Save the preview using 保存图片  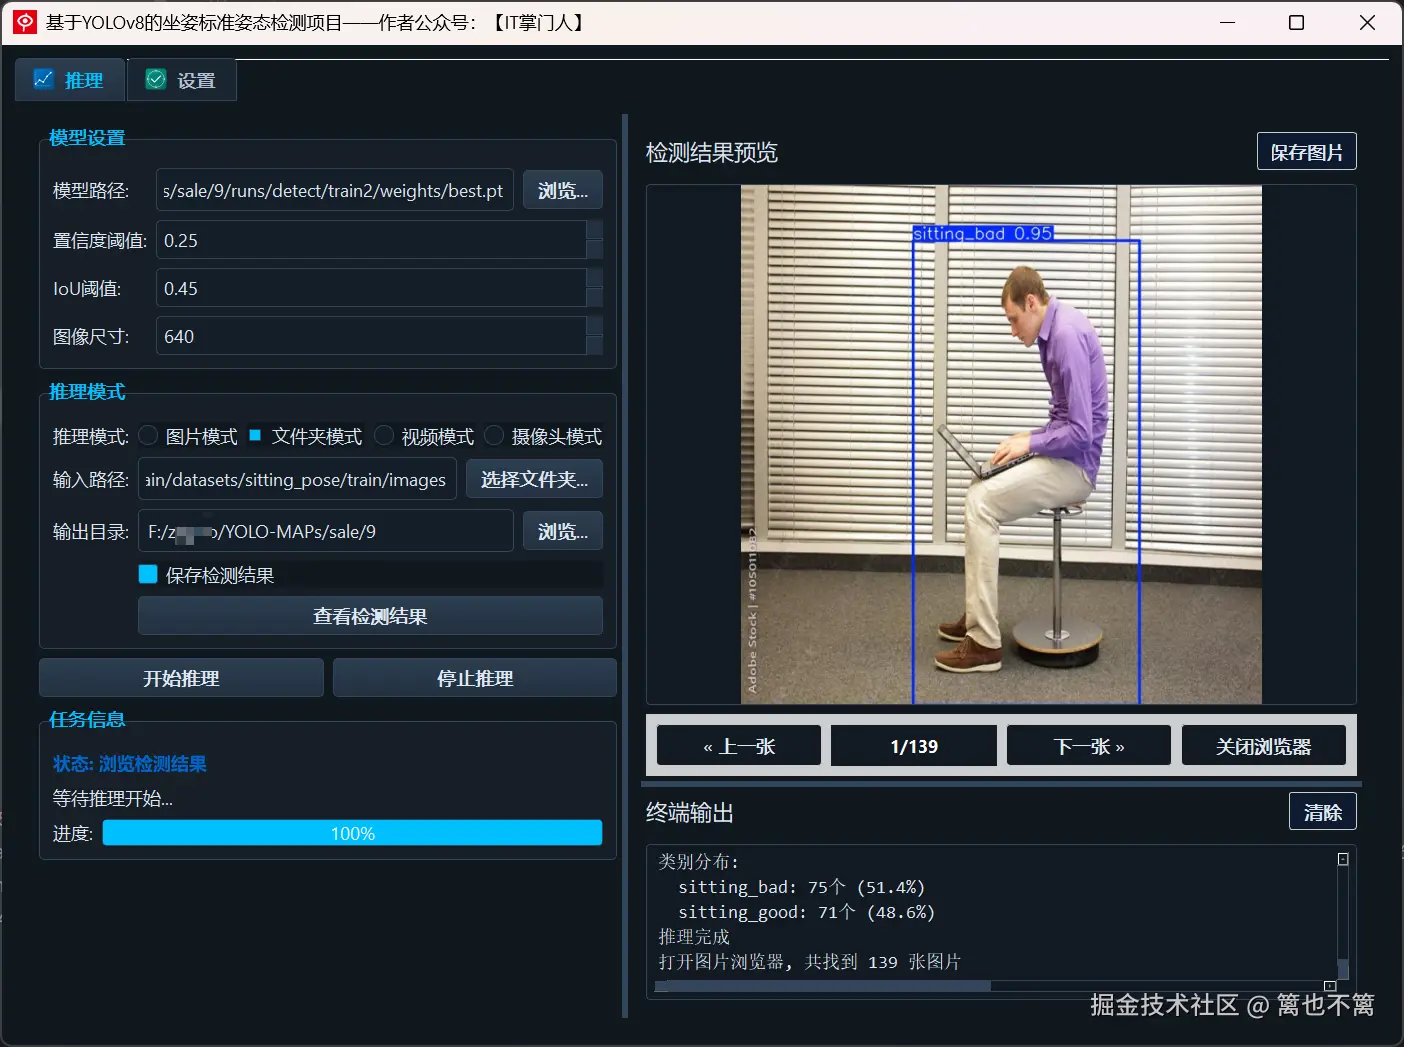(1305, 151)
